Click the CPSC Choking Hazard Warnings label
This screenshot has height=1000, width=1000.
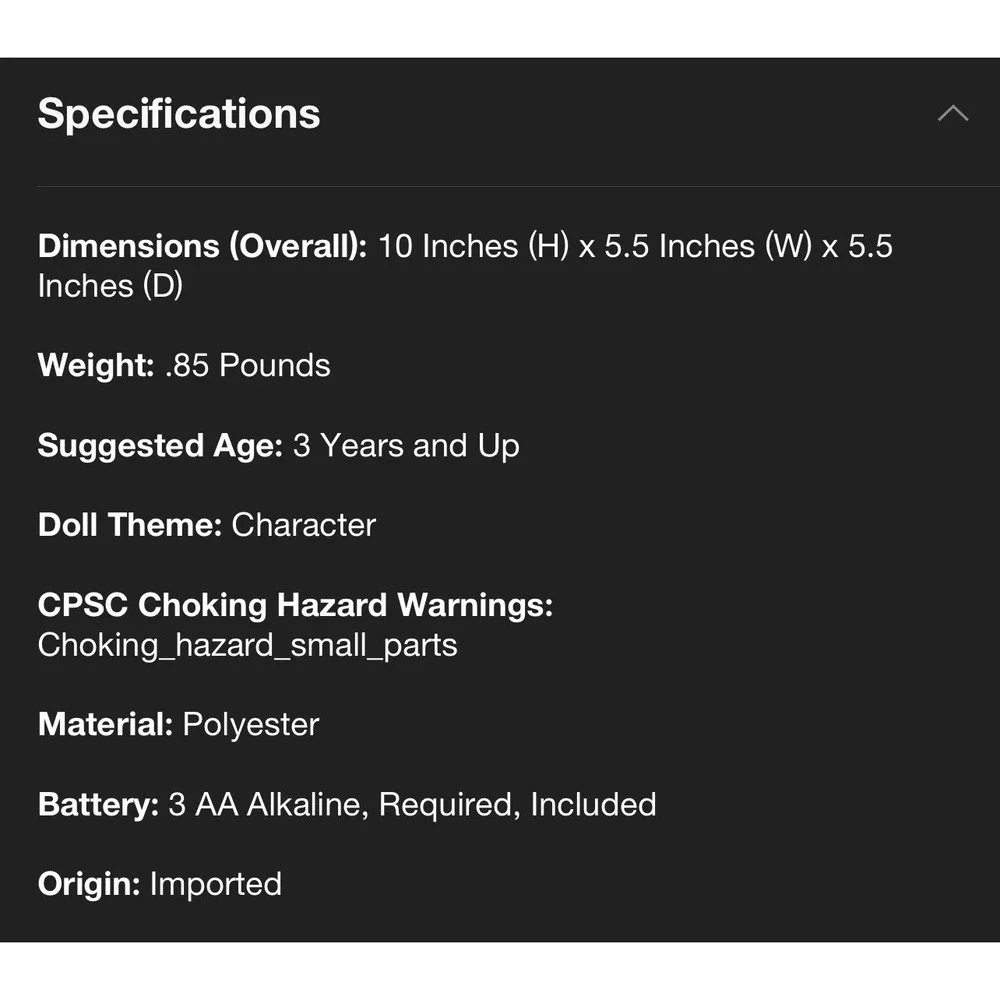(295, 605)
